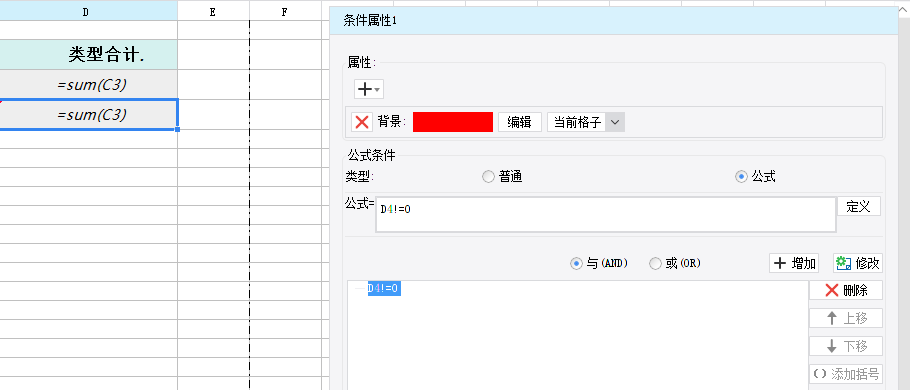Click the 定义 button
The image size is (910, 390).
click(x=858, y=206)
